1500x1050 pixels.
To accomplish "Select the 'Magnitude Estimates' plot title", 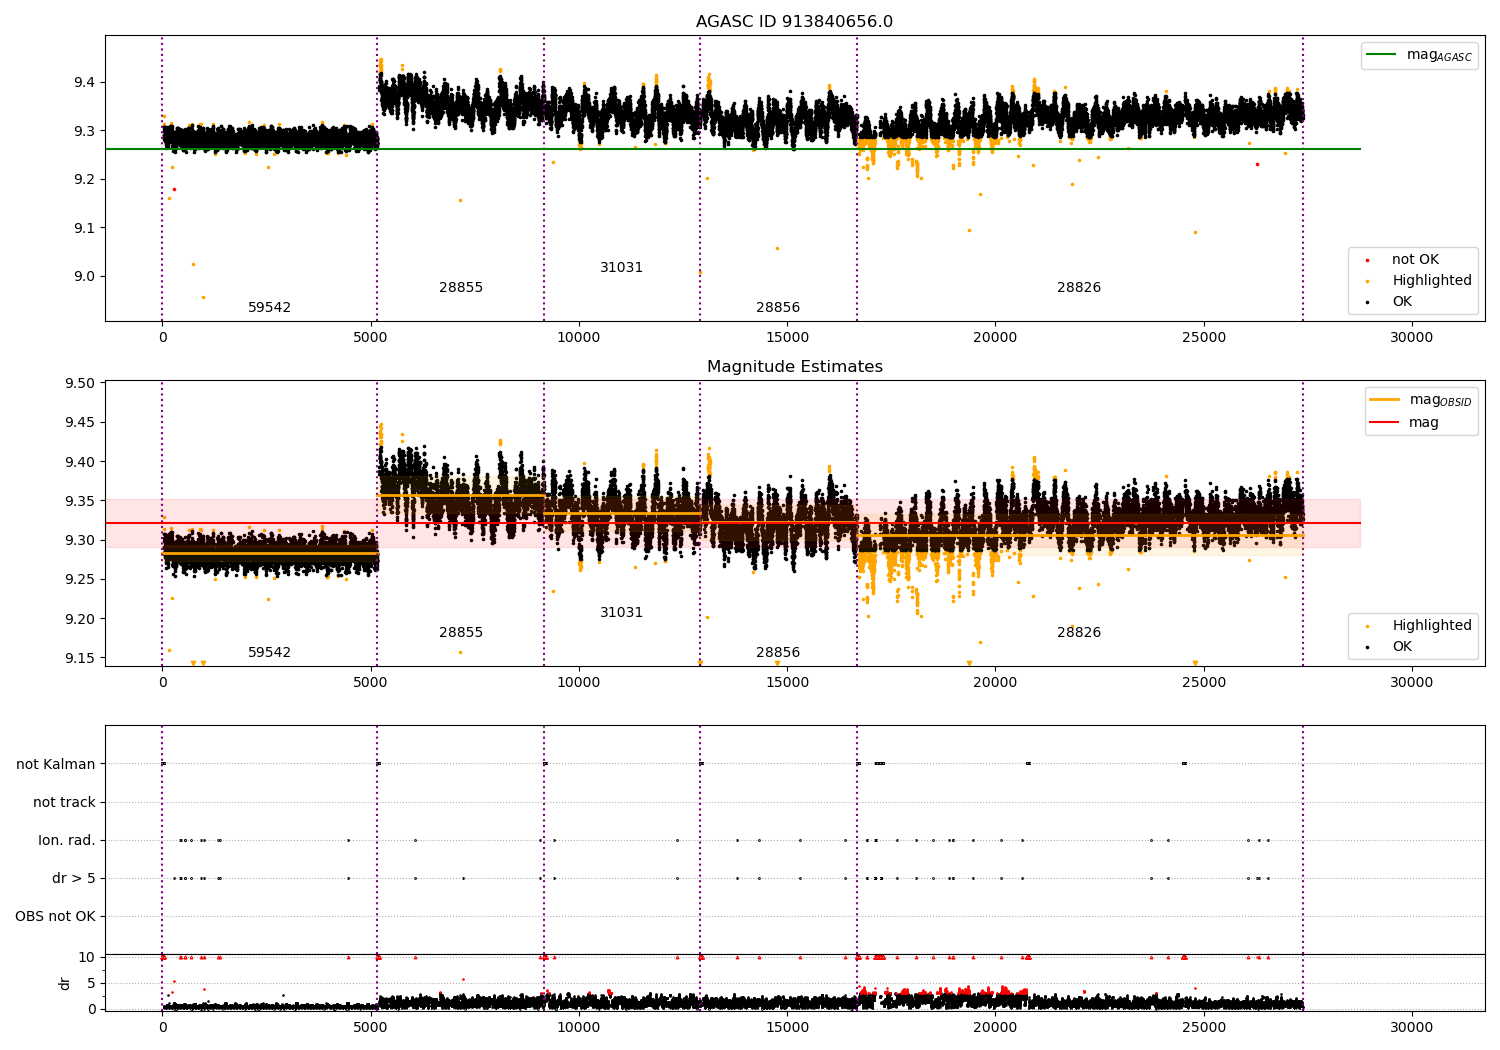I will [795, 367].
